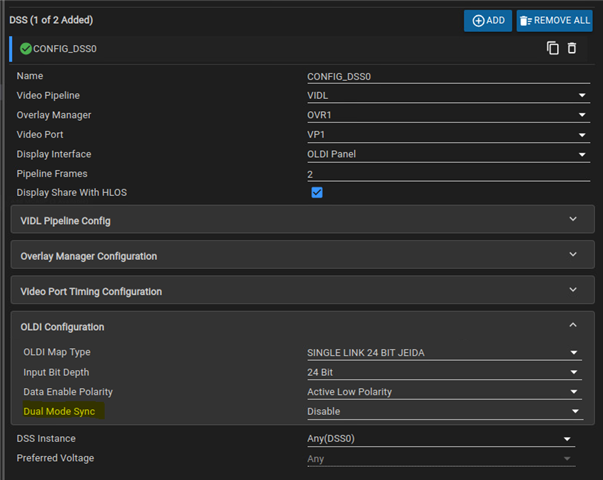603x480 pixels.
Task: Delete CONFIG_DSS0 with the trash icon
Action: [572, 48]
